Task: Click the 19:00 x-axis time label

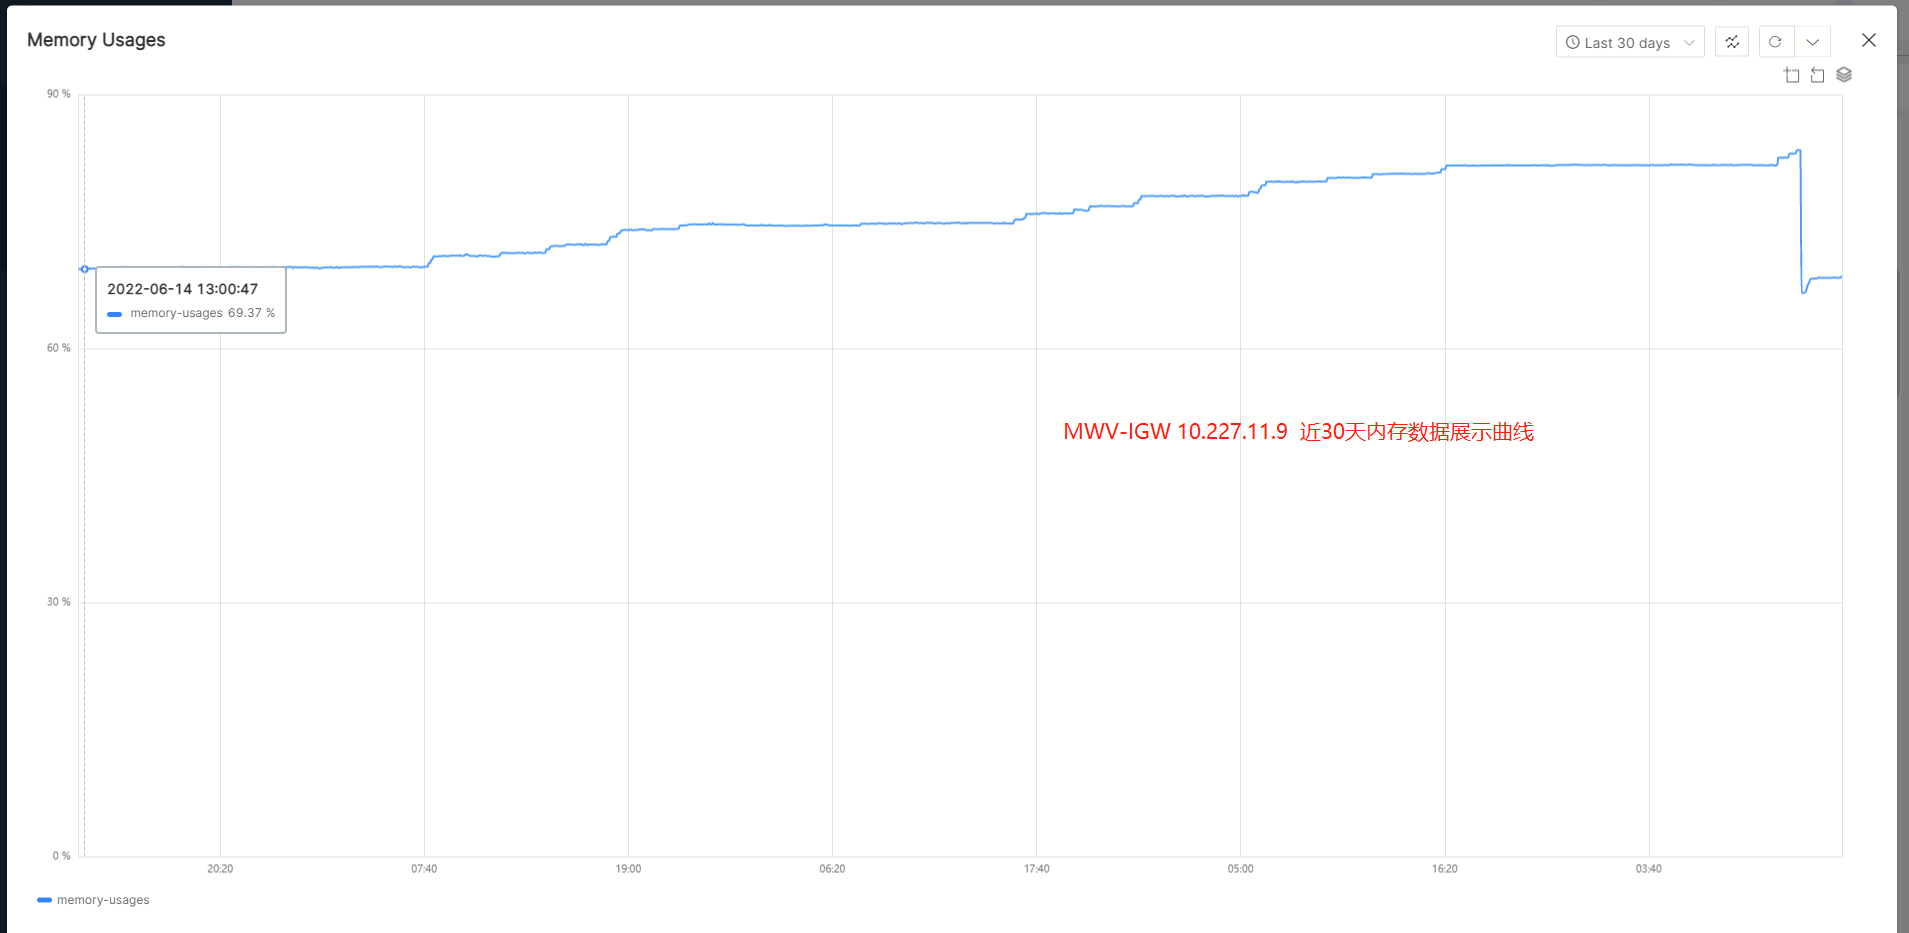Action: pos(628,869)
